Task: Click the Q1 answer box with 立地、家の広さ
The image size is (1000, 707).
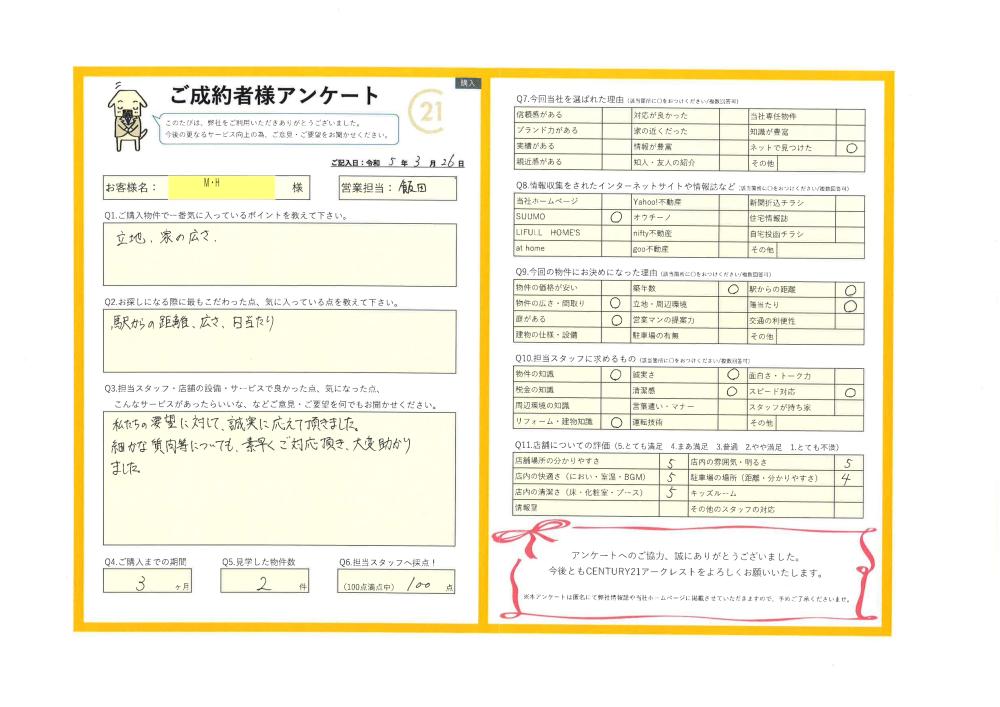Action: [280, 254]
